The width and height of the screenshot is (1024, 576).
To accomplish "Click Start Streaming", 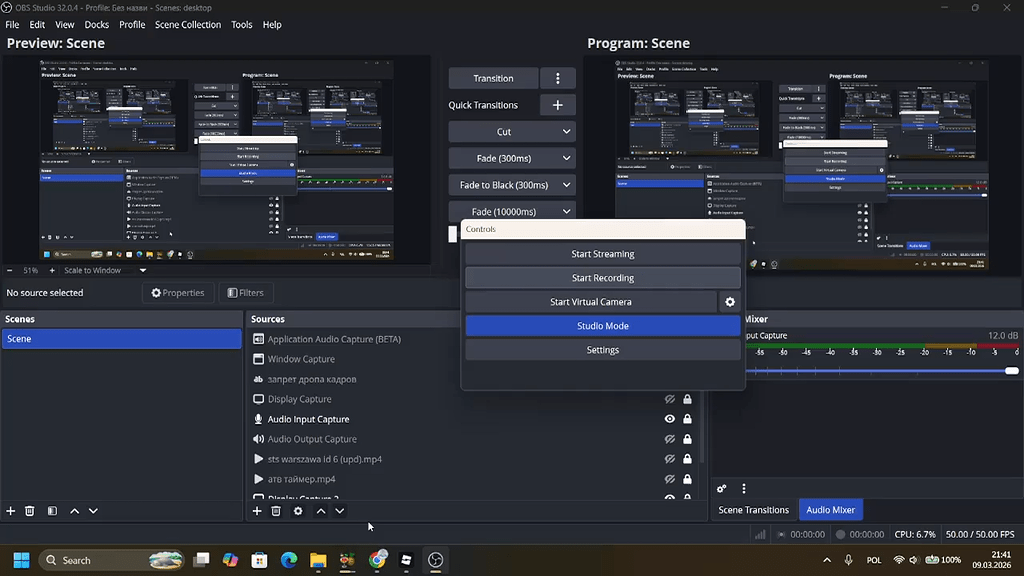I will [x=602, y=254].
